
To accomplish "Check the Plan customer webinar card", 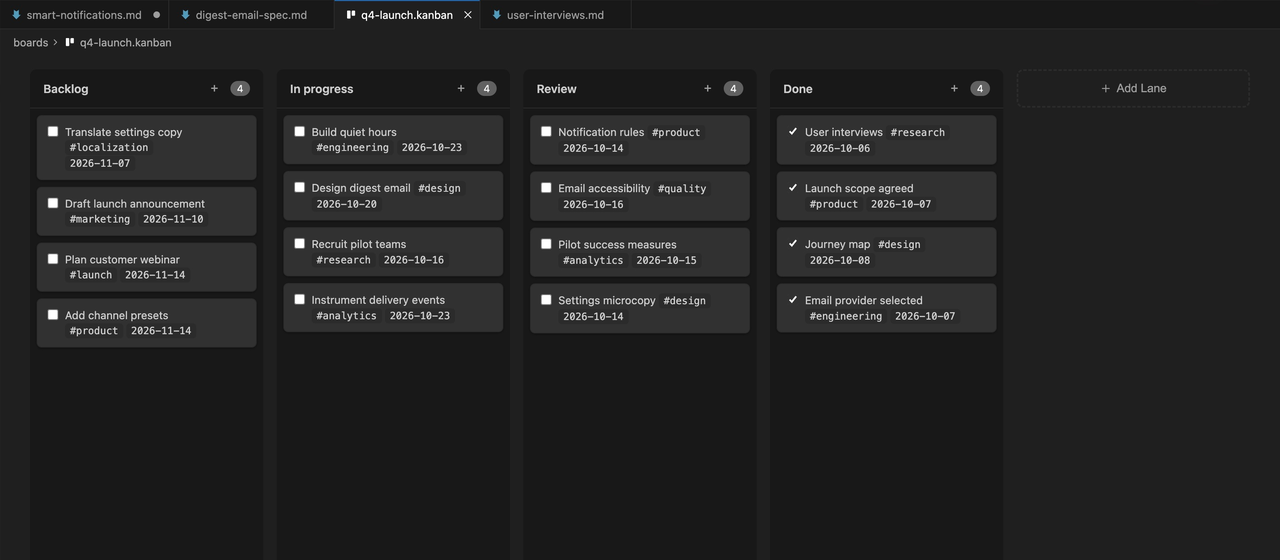I will pyautogui.click(x=53, y=259).
